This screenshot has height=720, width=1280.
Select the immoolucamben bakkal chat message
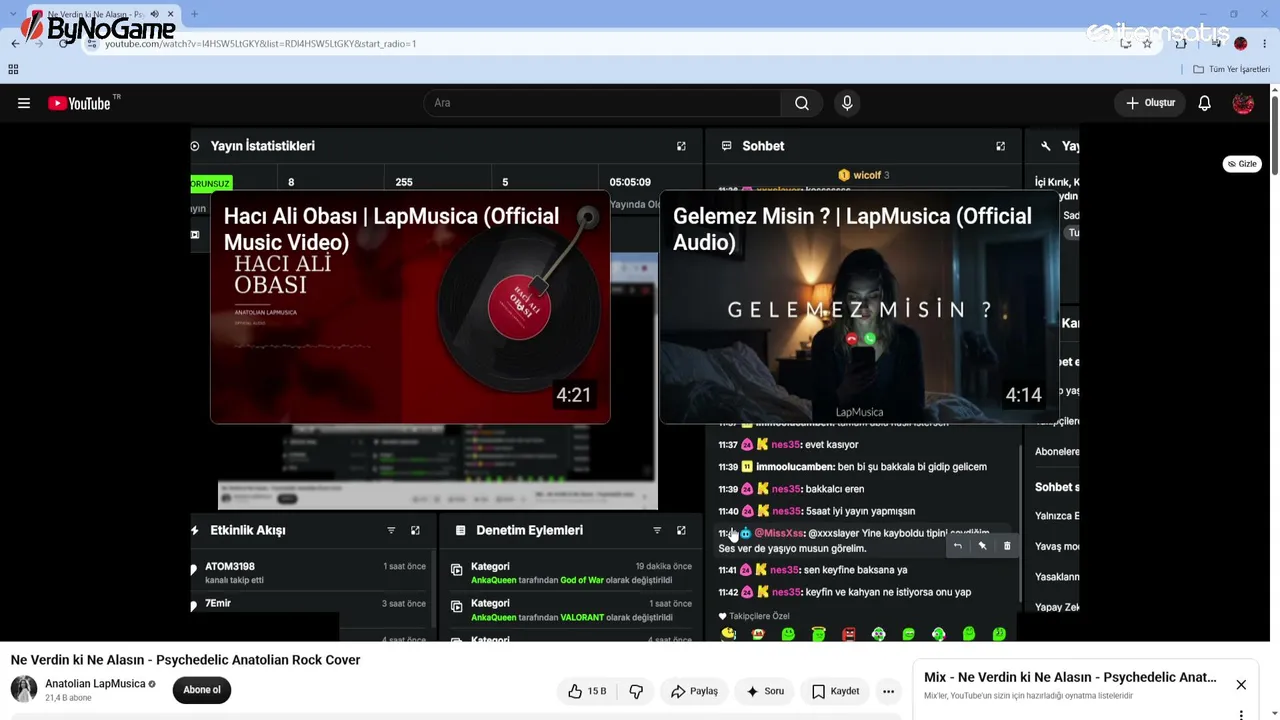pyautogui.click(x=852, y=467)
